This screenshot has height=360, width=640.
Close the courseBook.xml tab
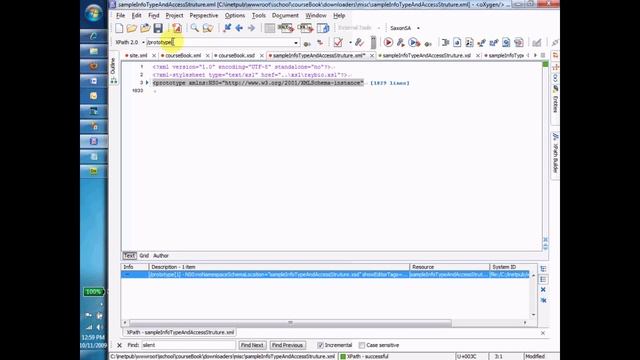pyautogui.click(x=207, y=56)
